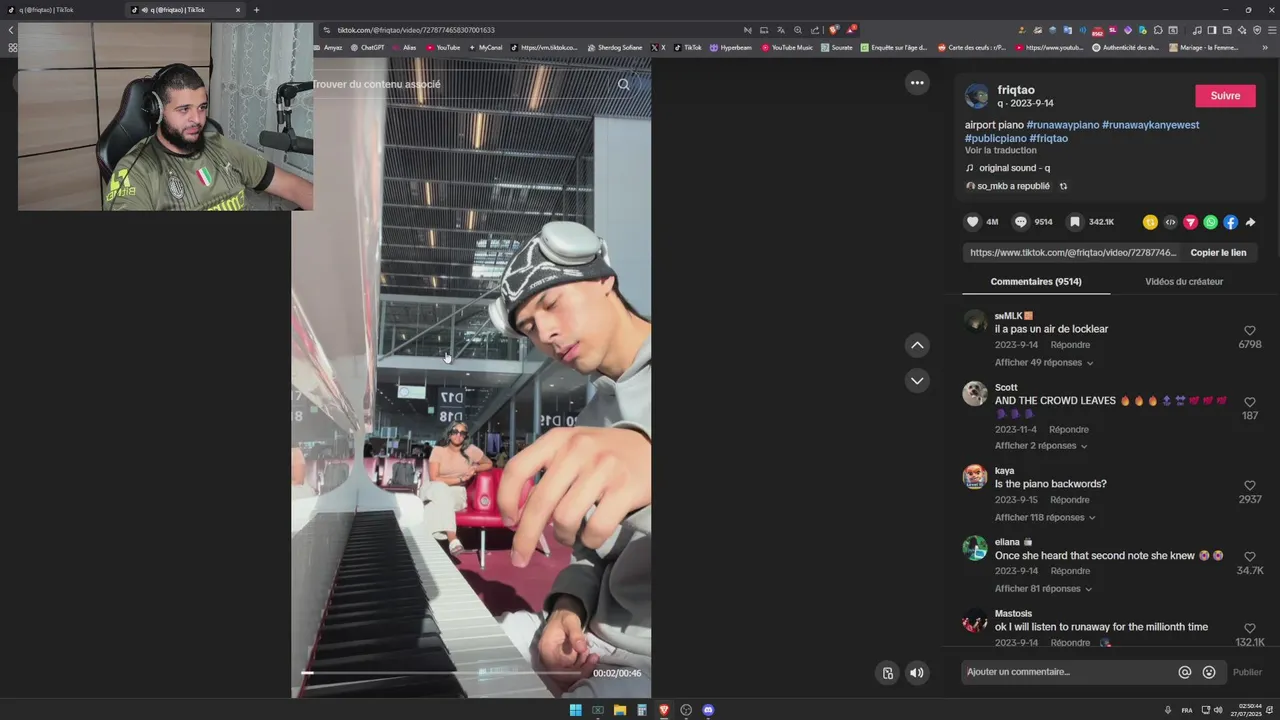Select the 'Commentaires (9514)' tab

[1036, 282]
